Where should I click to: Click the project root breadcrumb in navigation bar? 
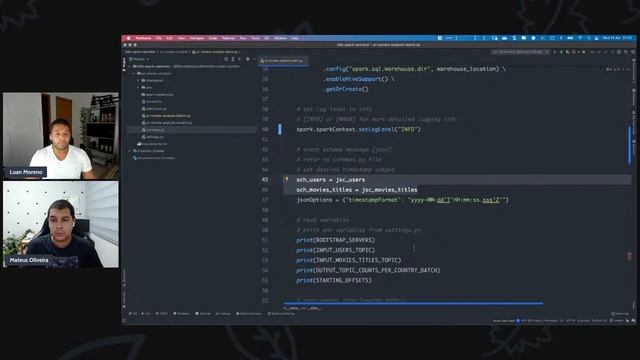(x=140, y=52)
